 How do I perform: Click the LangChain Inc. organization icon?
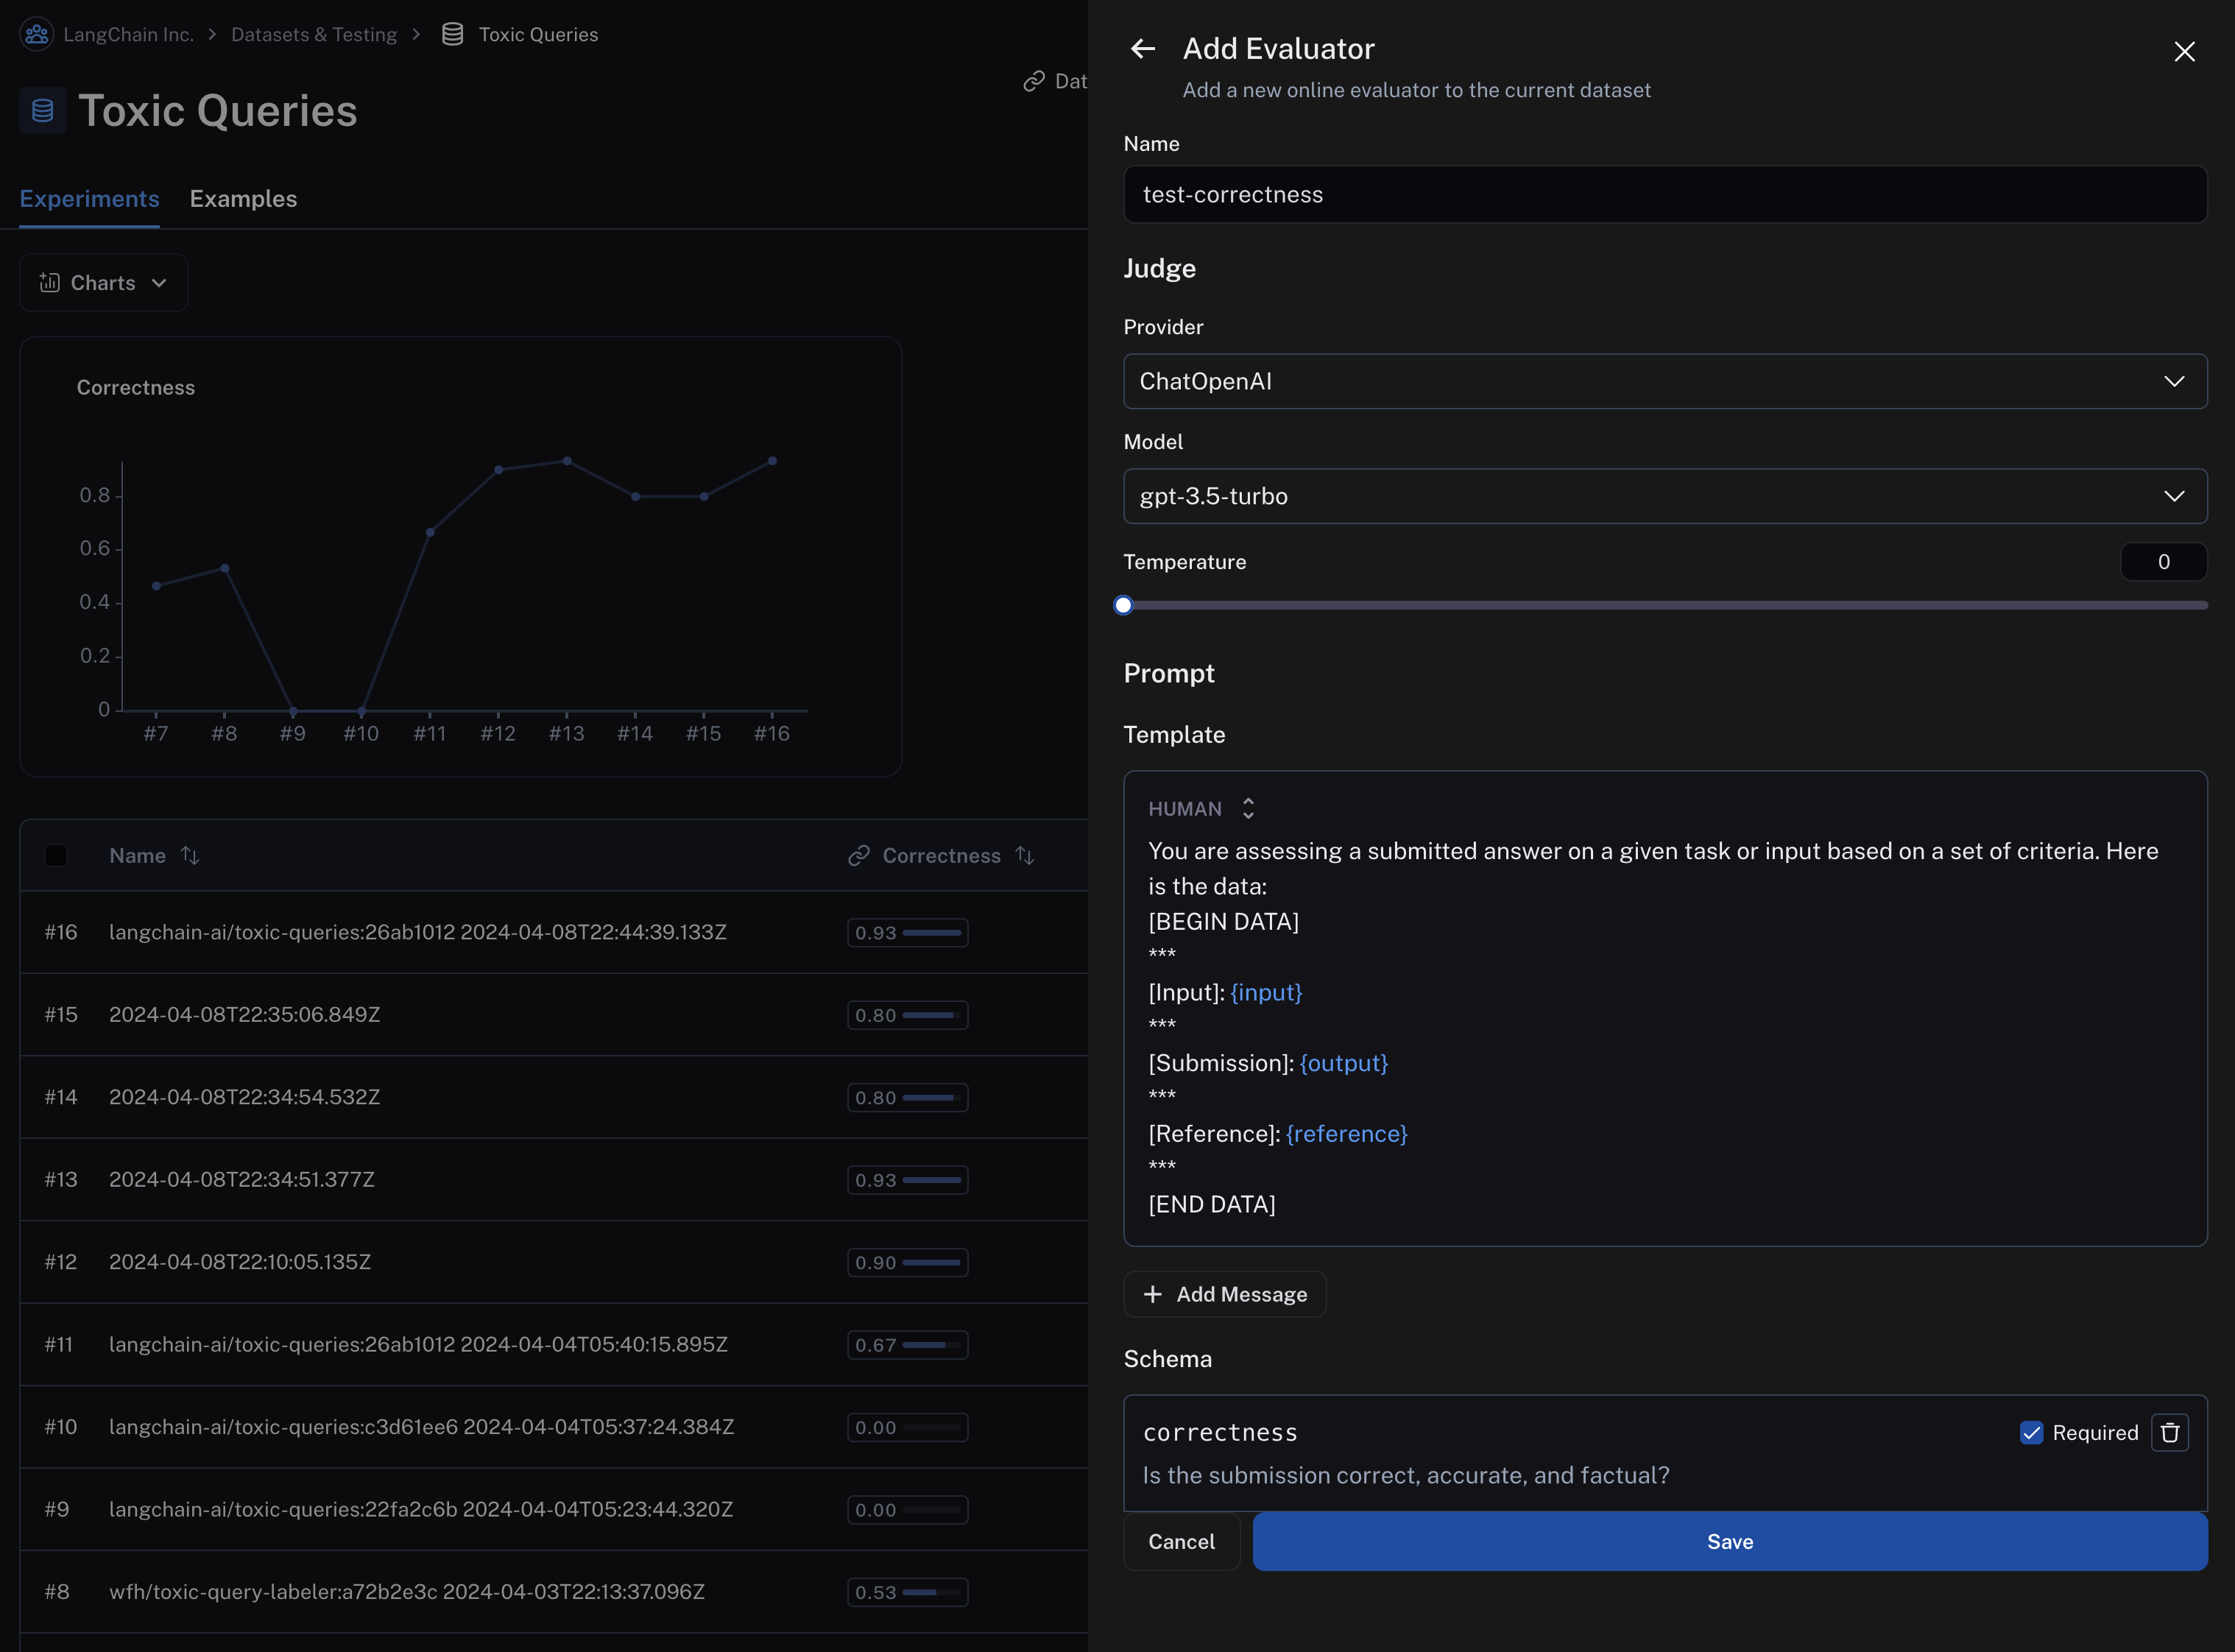pos(36,33)
